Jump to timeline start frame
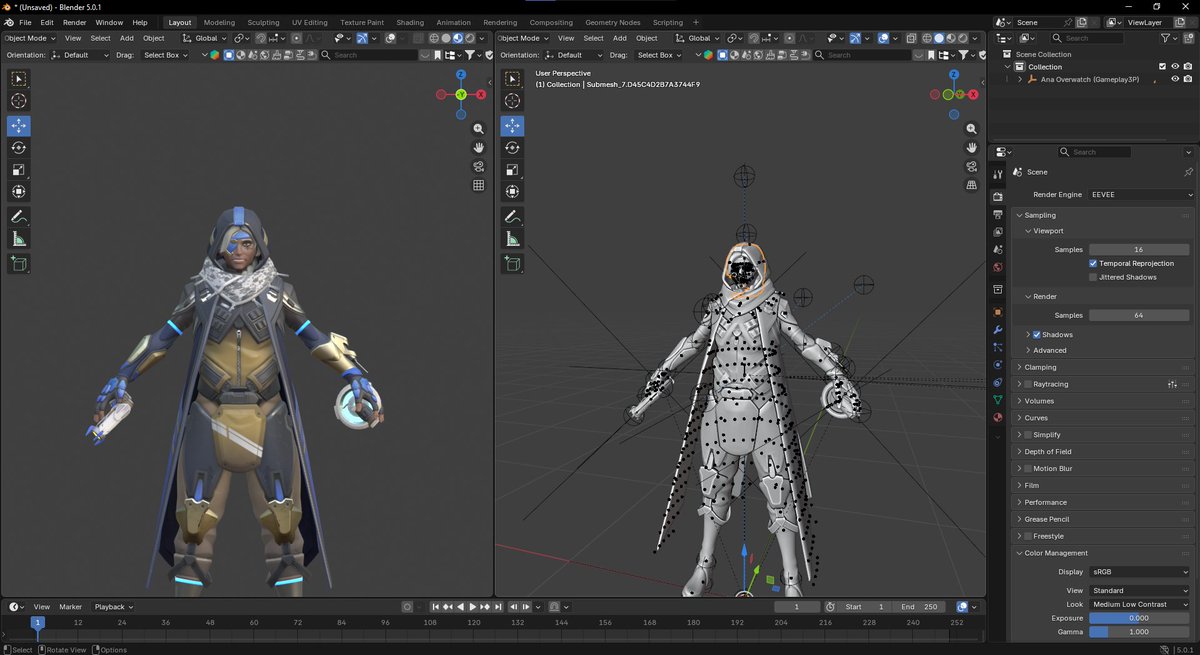1200x655 pixels. (436, 607)
